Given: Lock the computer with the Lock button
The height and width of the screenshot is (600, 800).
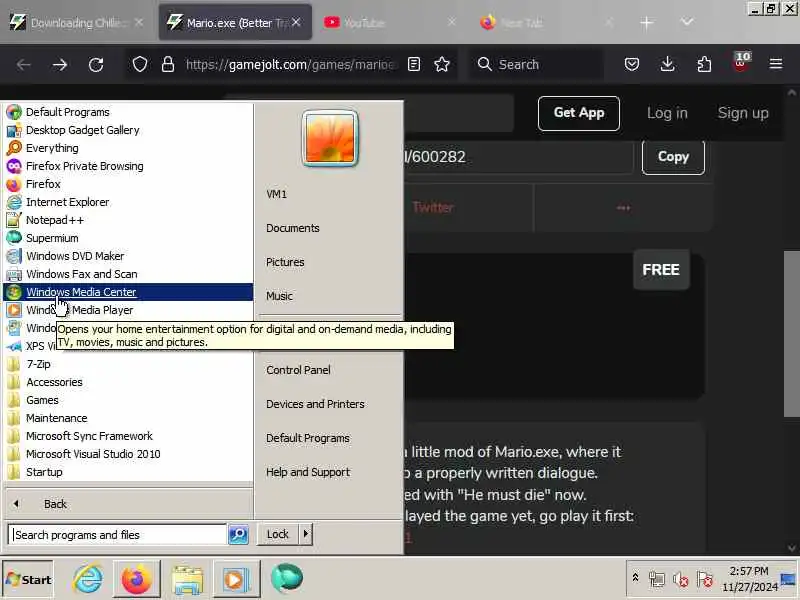Looking at the screenshot, I should click(277, 534).
